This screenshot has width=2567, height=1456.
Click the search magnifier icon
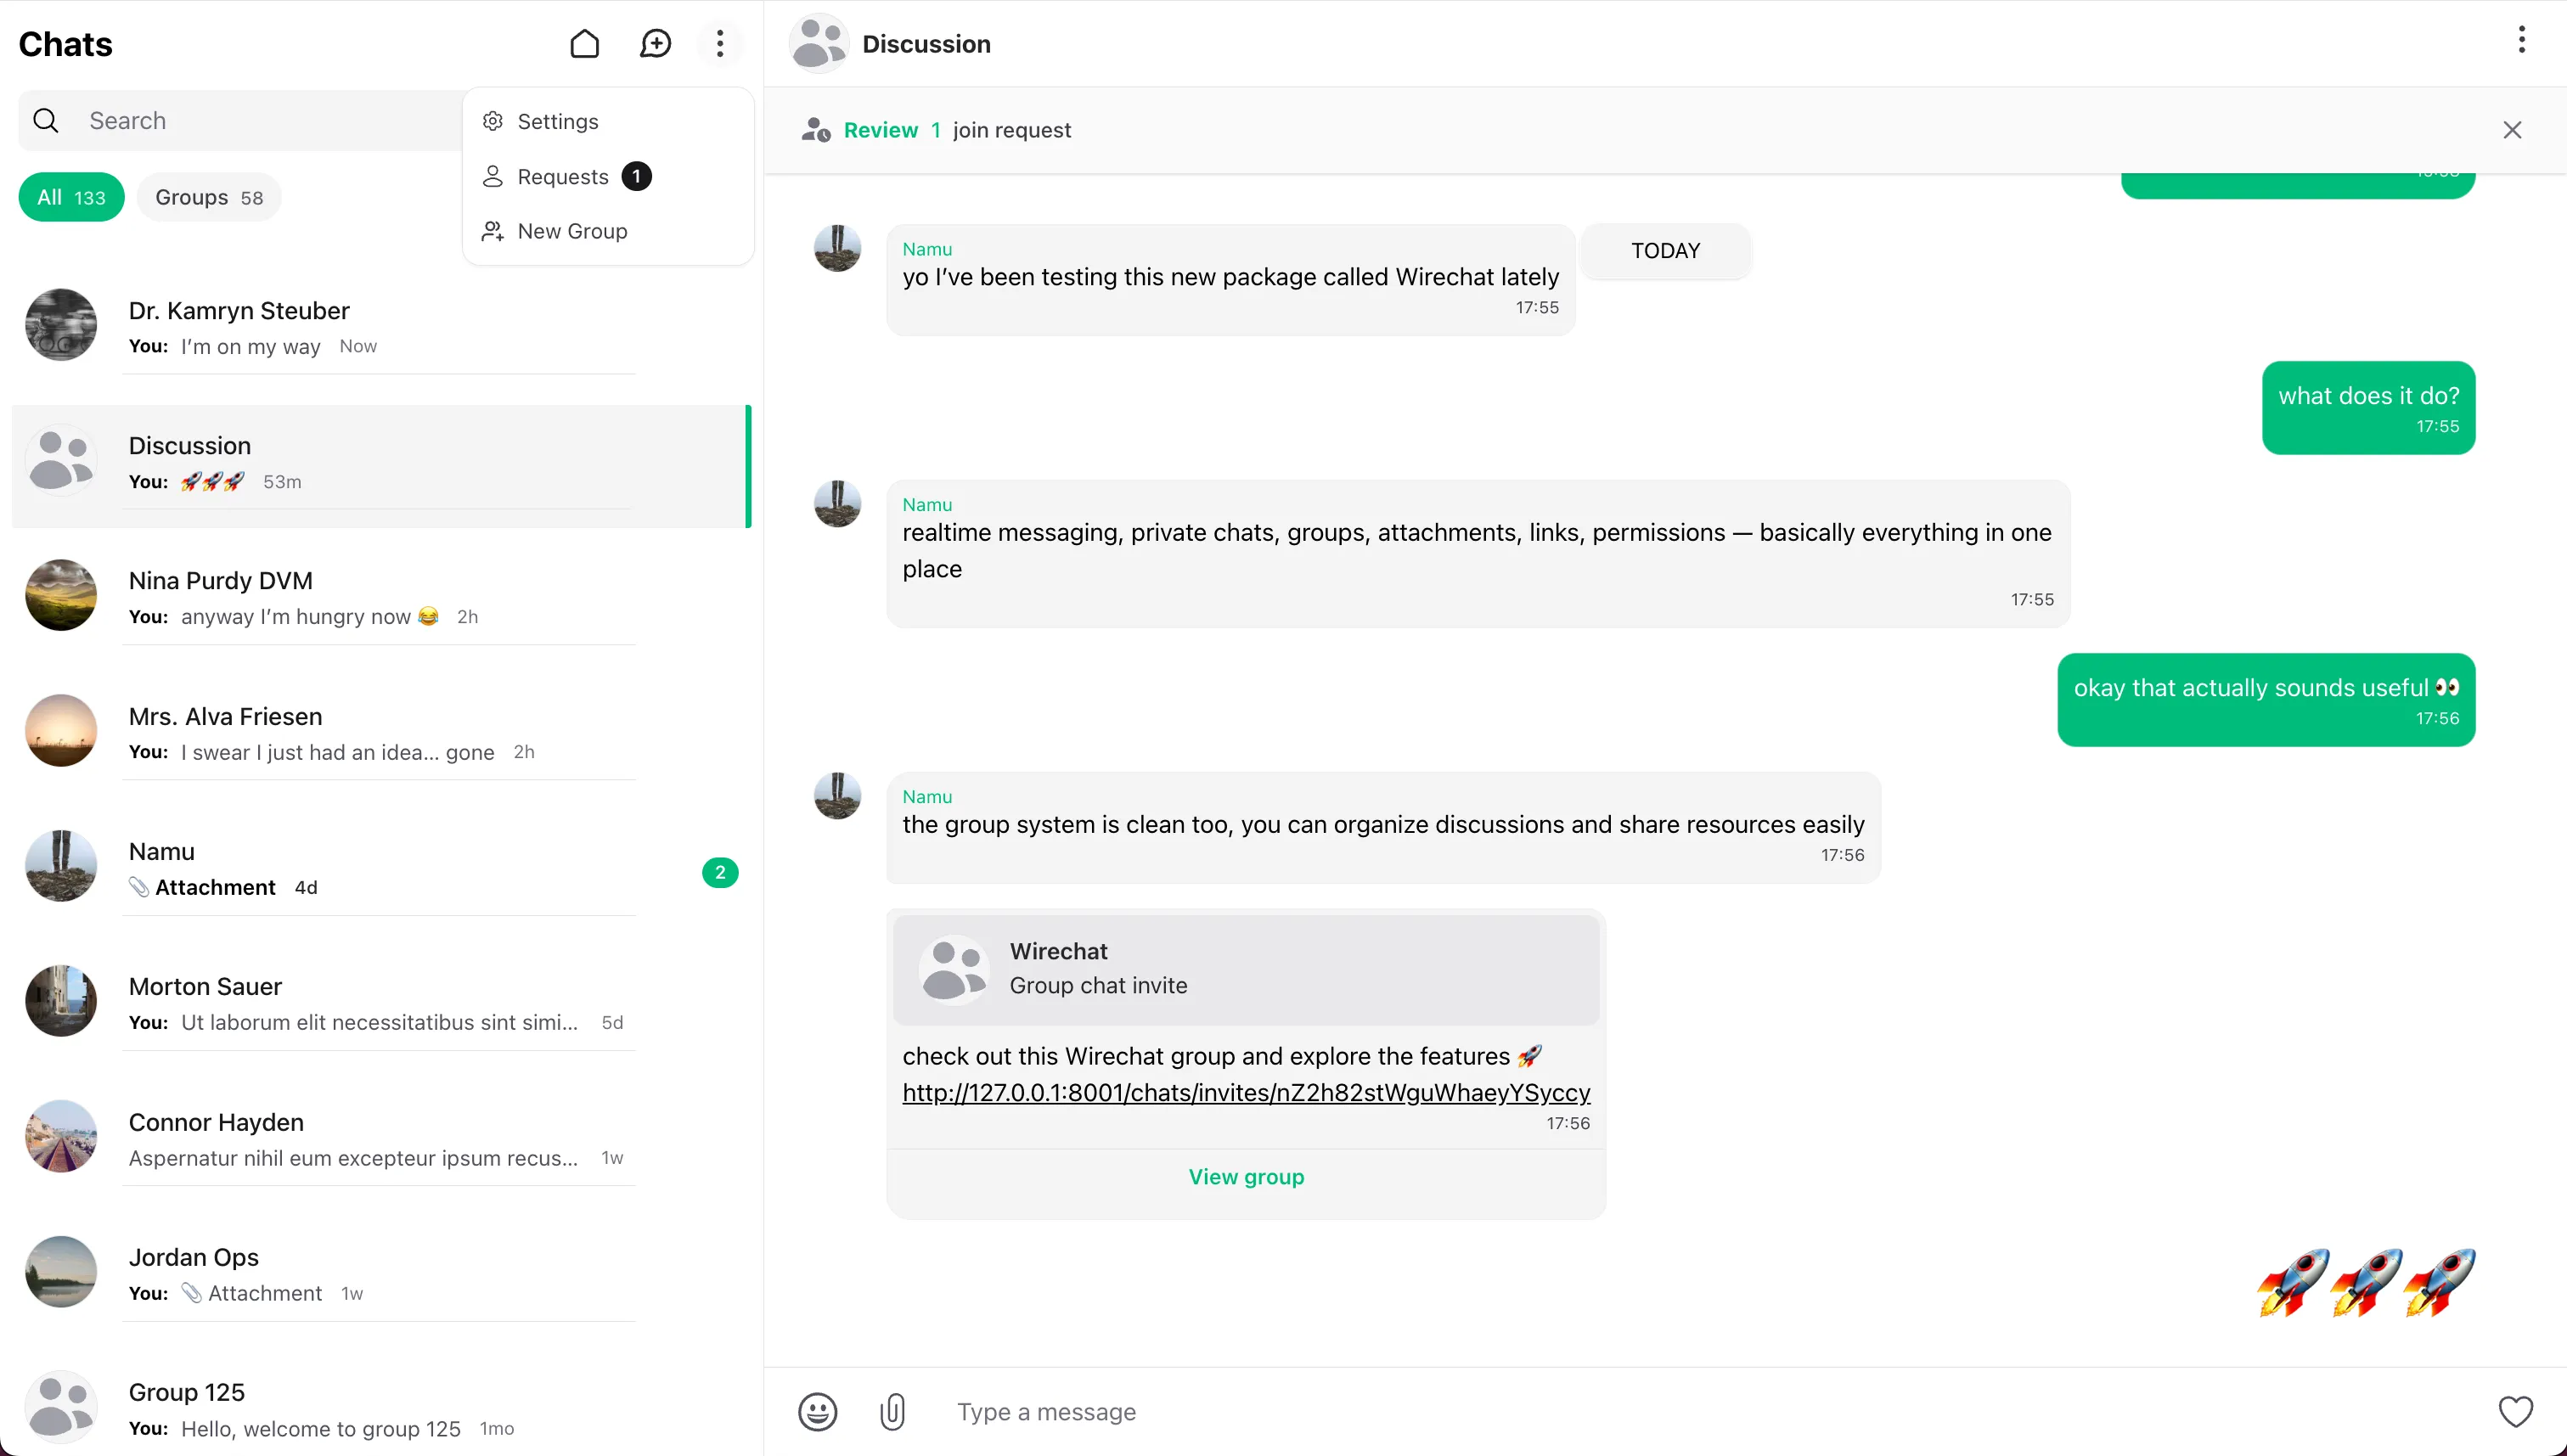coord(46,120)
